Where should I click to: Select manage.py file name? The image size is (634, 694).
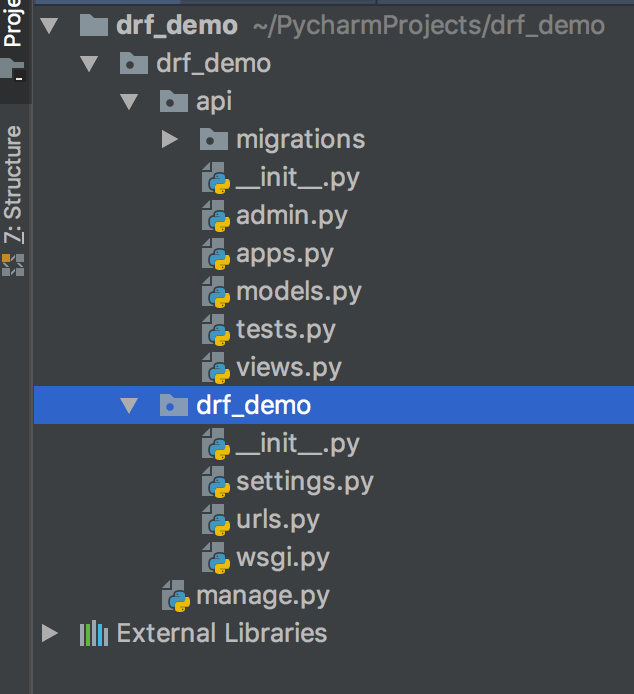pos(263,597)
